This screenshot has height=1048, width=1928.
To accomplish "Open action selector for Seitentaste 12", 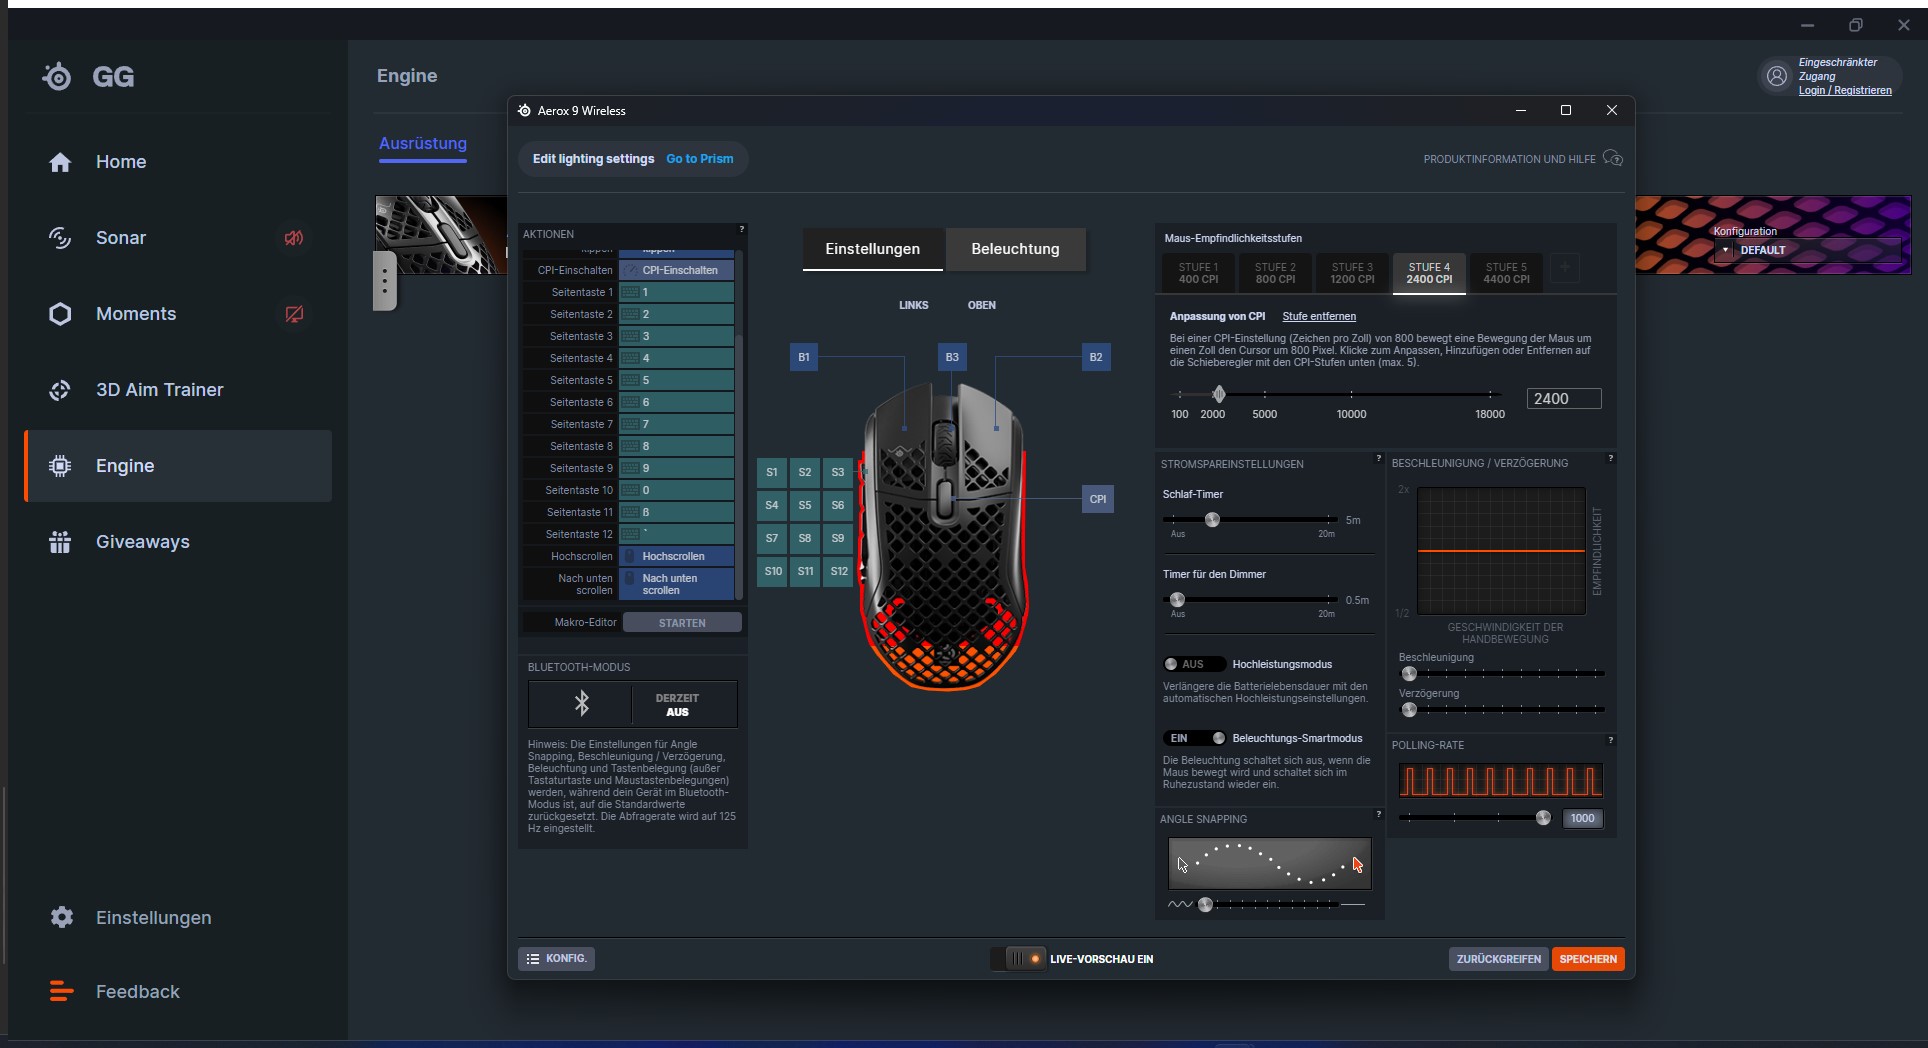I will (x=677, y=534).
